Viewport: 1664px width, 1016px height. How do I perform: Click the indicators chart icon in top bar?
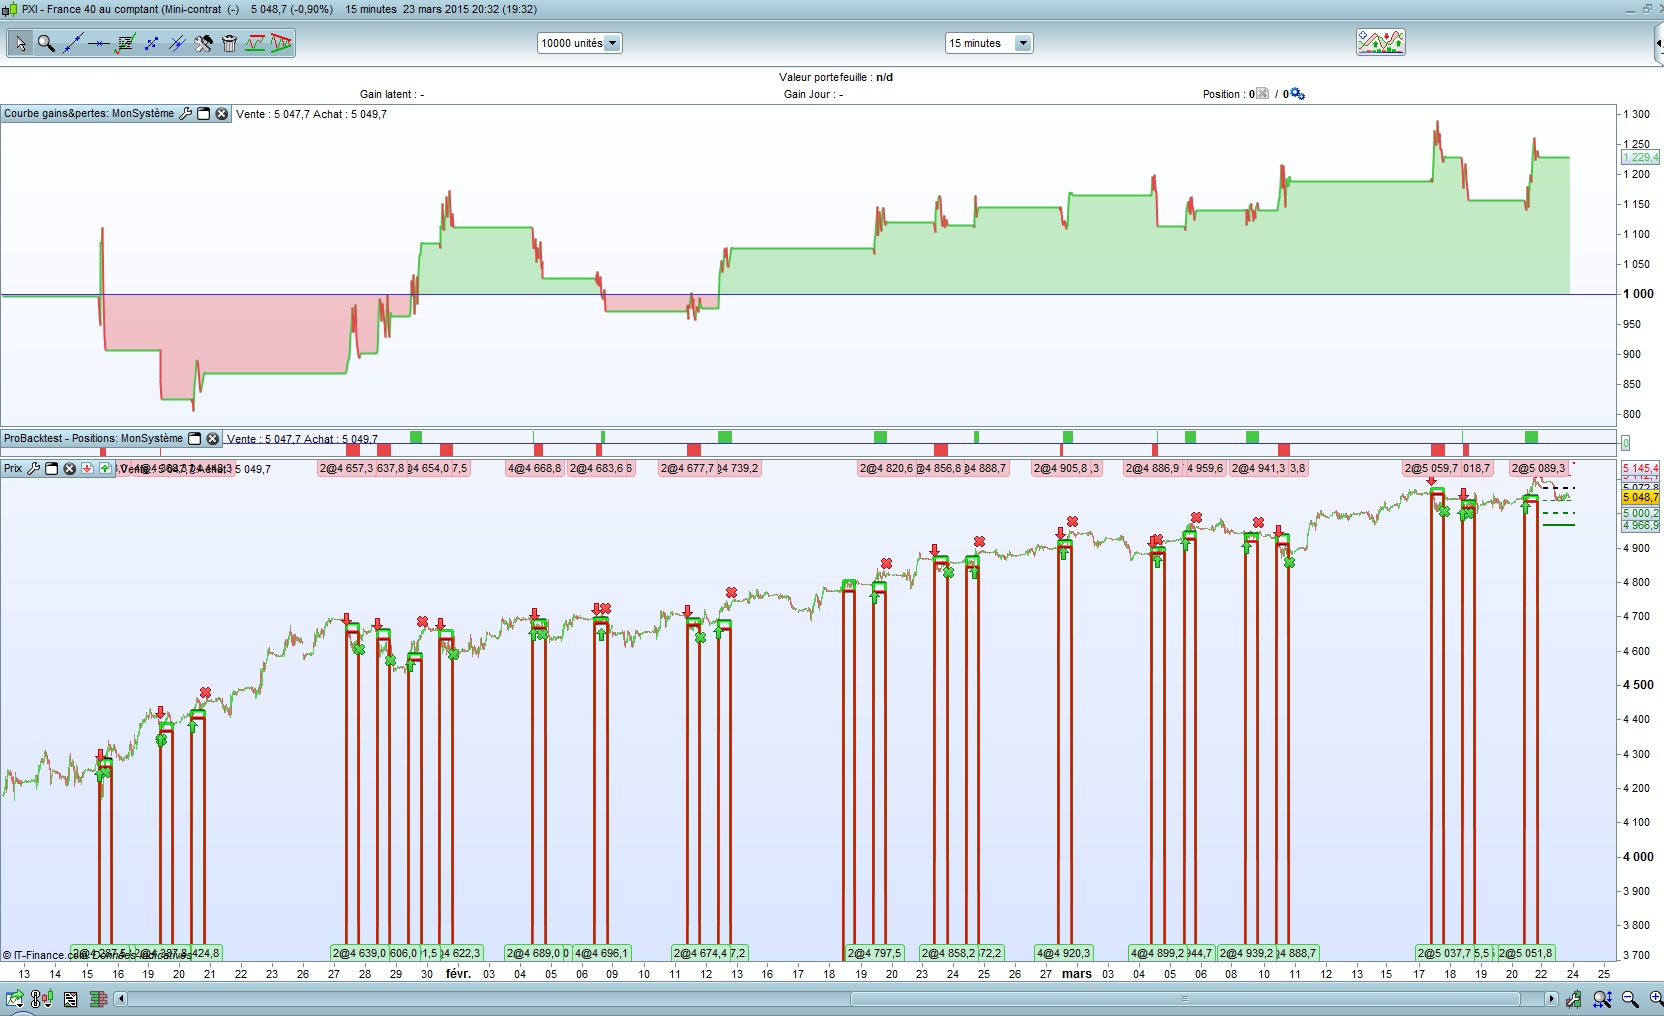tap(1380, 42)
